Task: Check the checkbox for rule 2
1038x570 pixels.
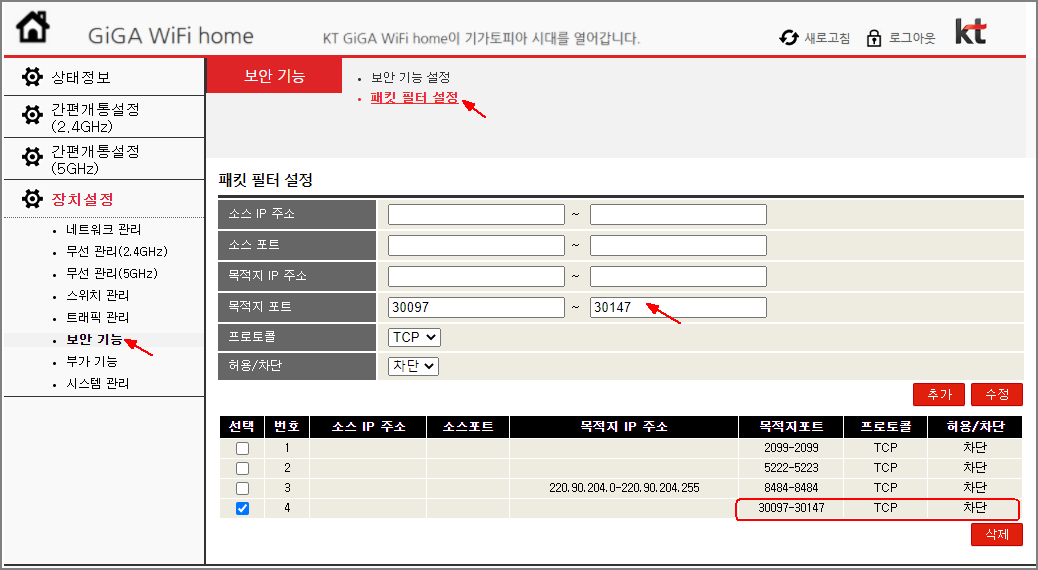Action: point(242,468)
